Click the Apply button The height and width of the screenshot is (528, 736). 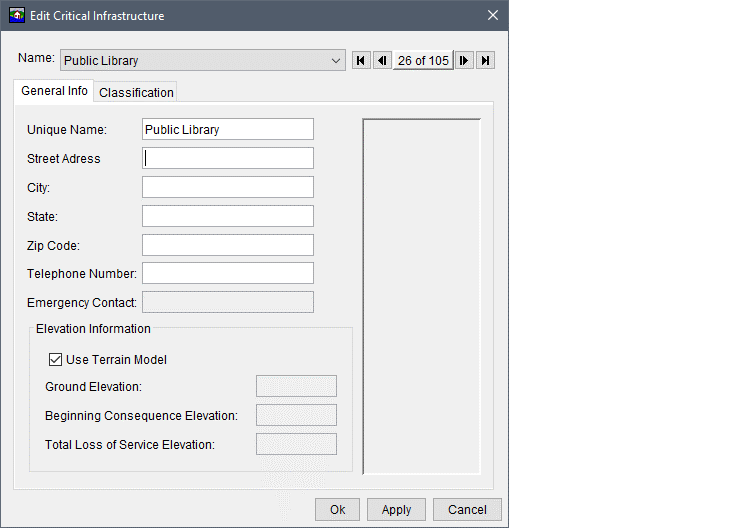tap(396, 509)
